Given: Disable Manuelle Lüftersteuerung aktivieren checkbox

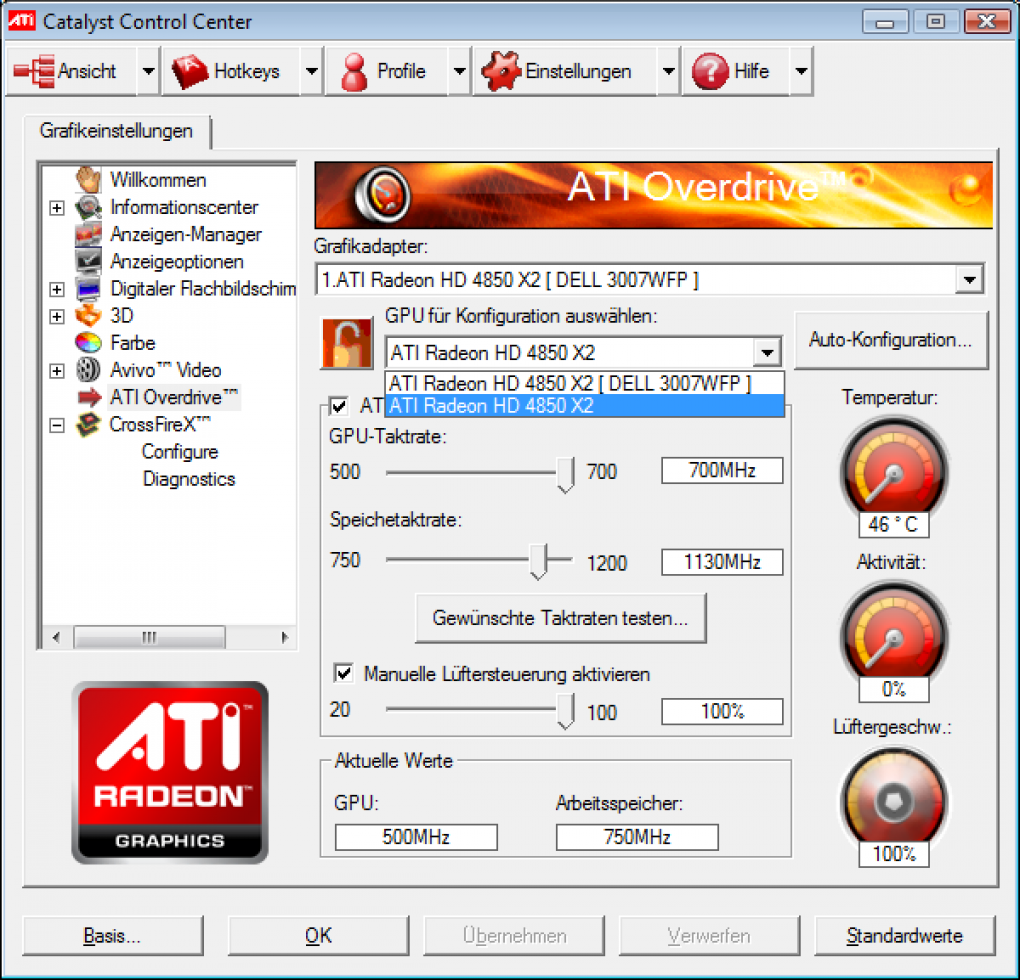Looking at the screenshot, I should point(343,673).
